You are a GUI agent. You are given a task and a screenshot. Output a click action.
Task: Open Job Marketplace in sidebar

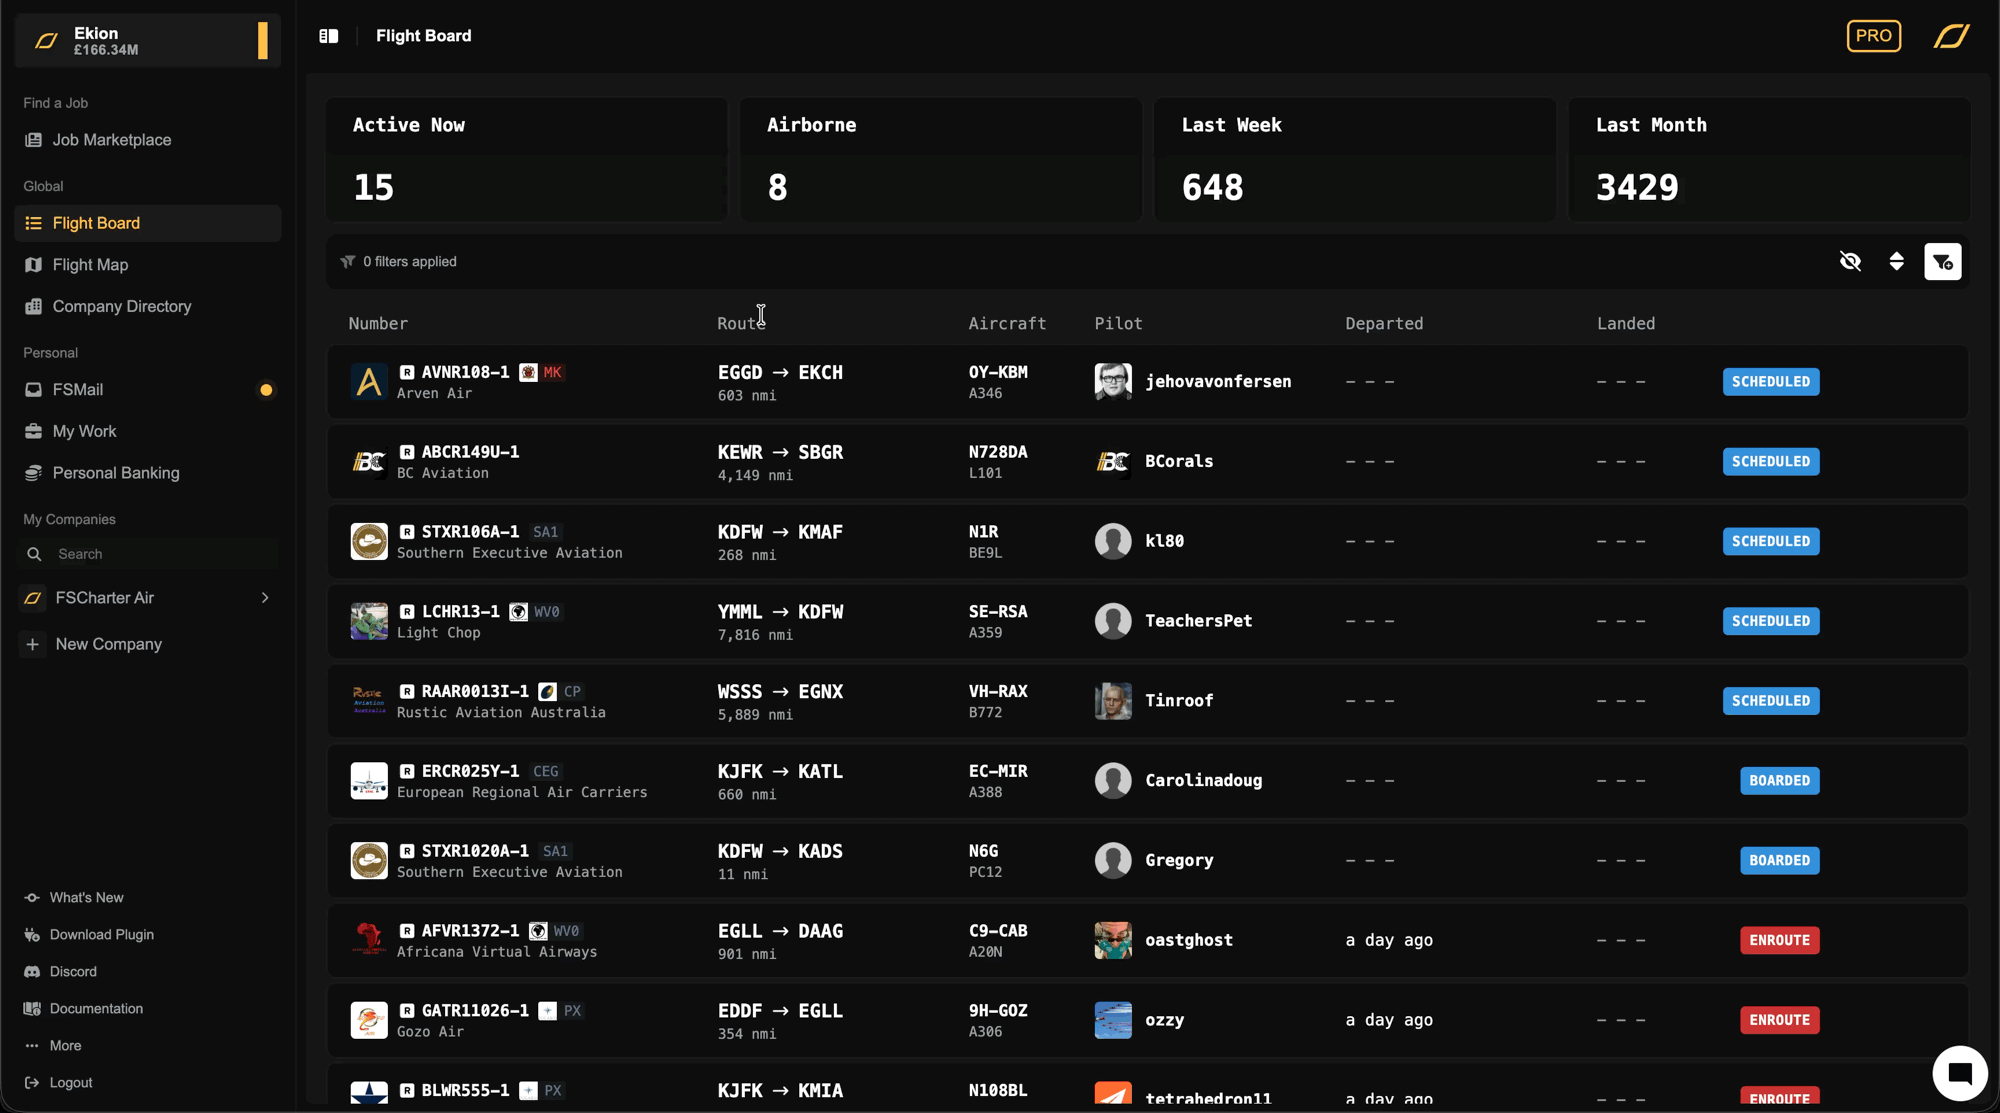click(111, 140)
